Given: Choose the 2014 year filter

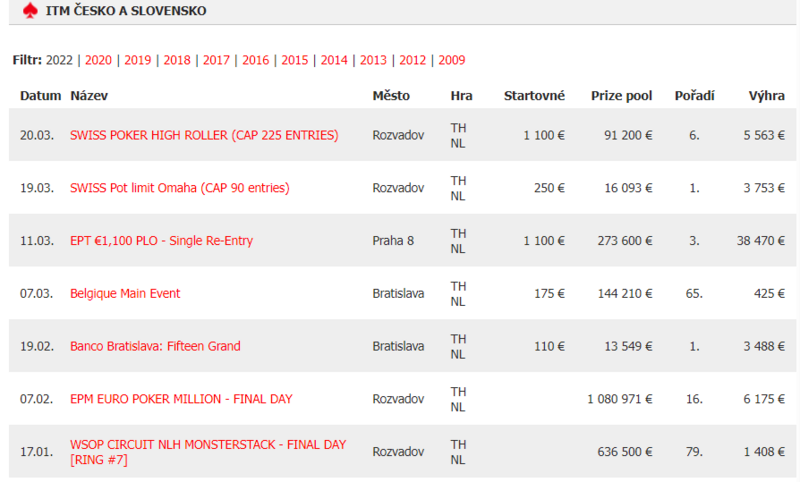Looking at the screenshot, I should coord(334,60).
